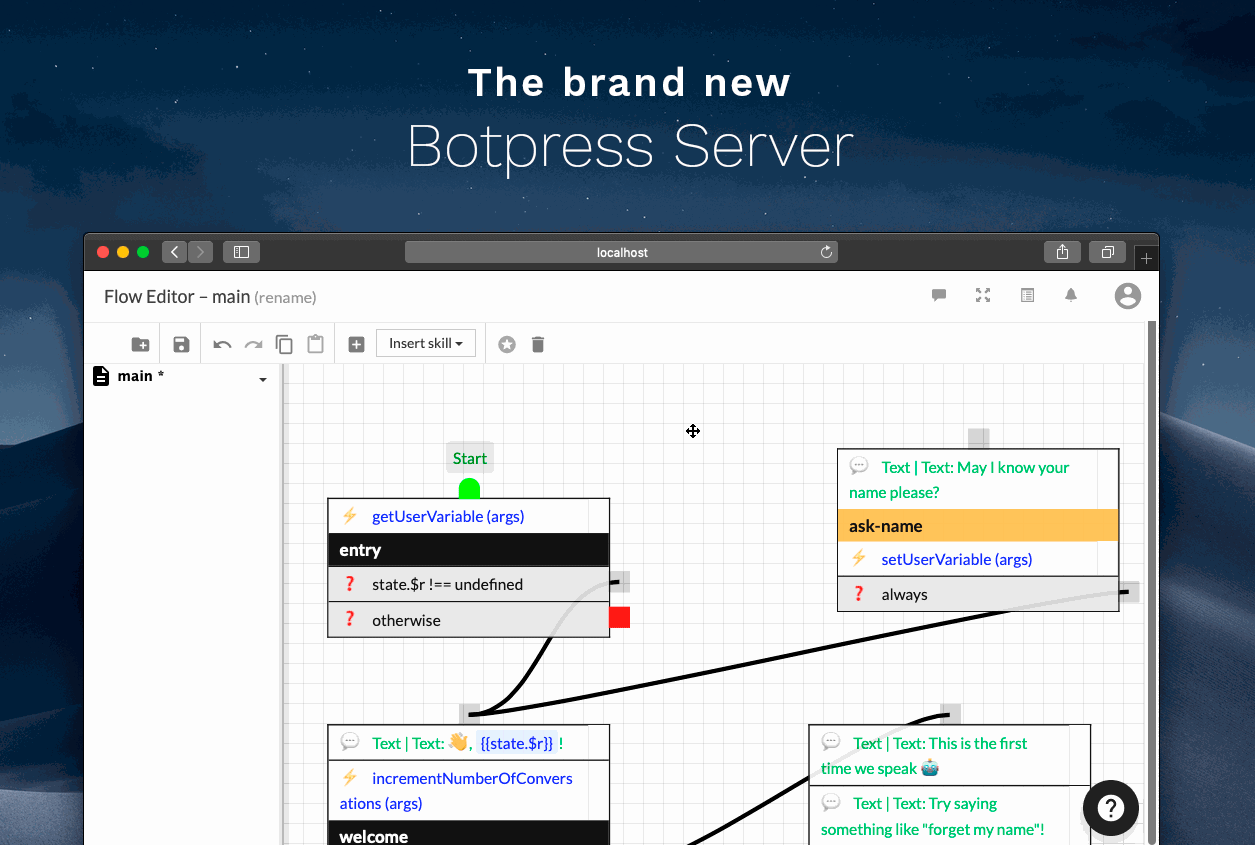Save the flow with the floppy disk icon
Screen dimensions: 1255x845
point(181,345)
